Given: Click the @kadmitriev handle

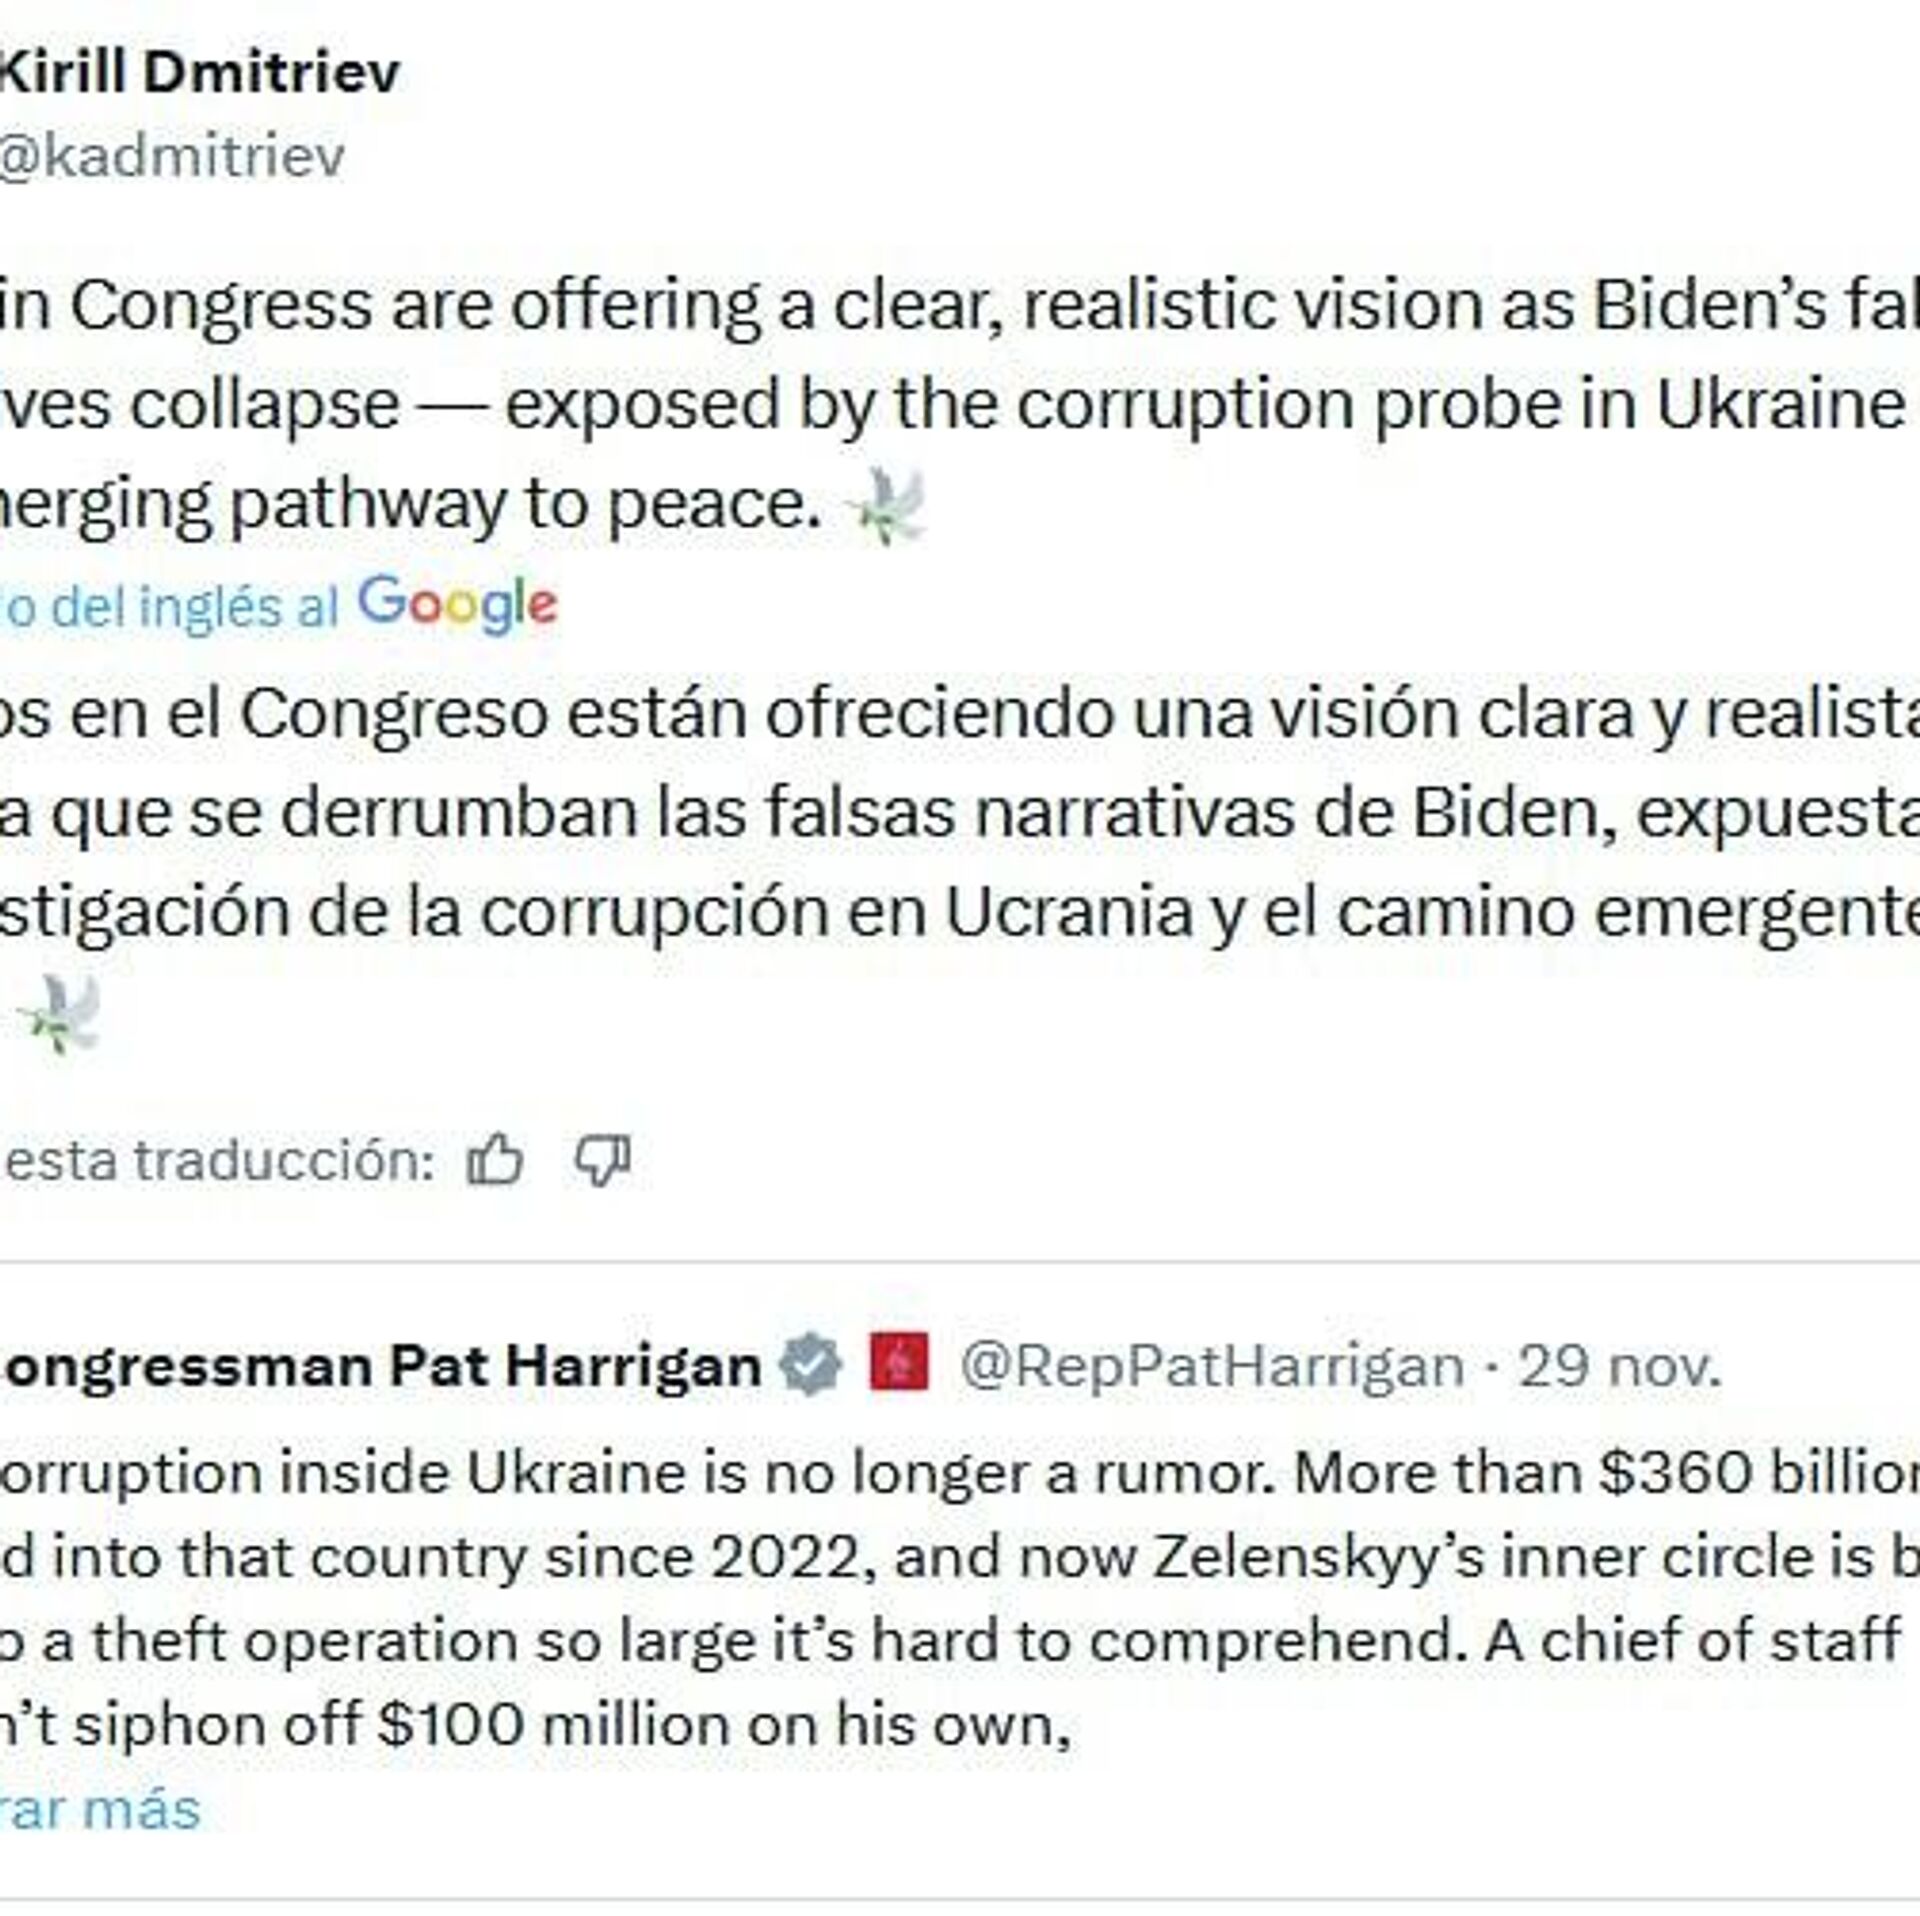Looking at the screenshot, I should (x=172, y=155).
